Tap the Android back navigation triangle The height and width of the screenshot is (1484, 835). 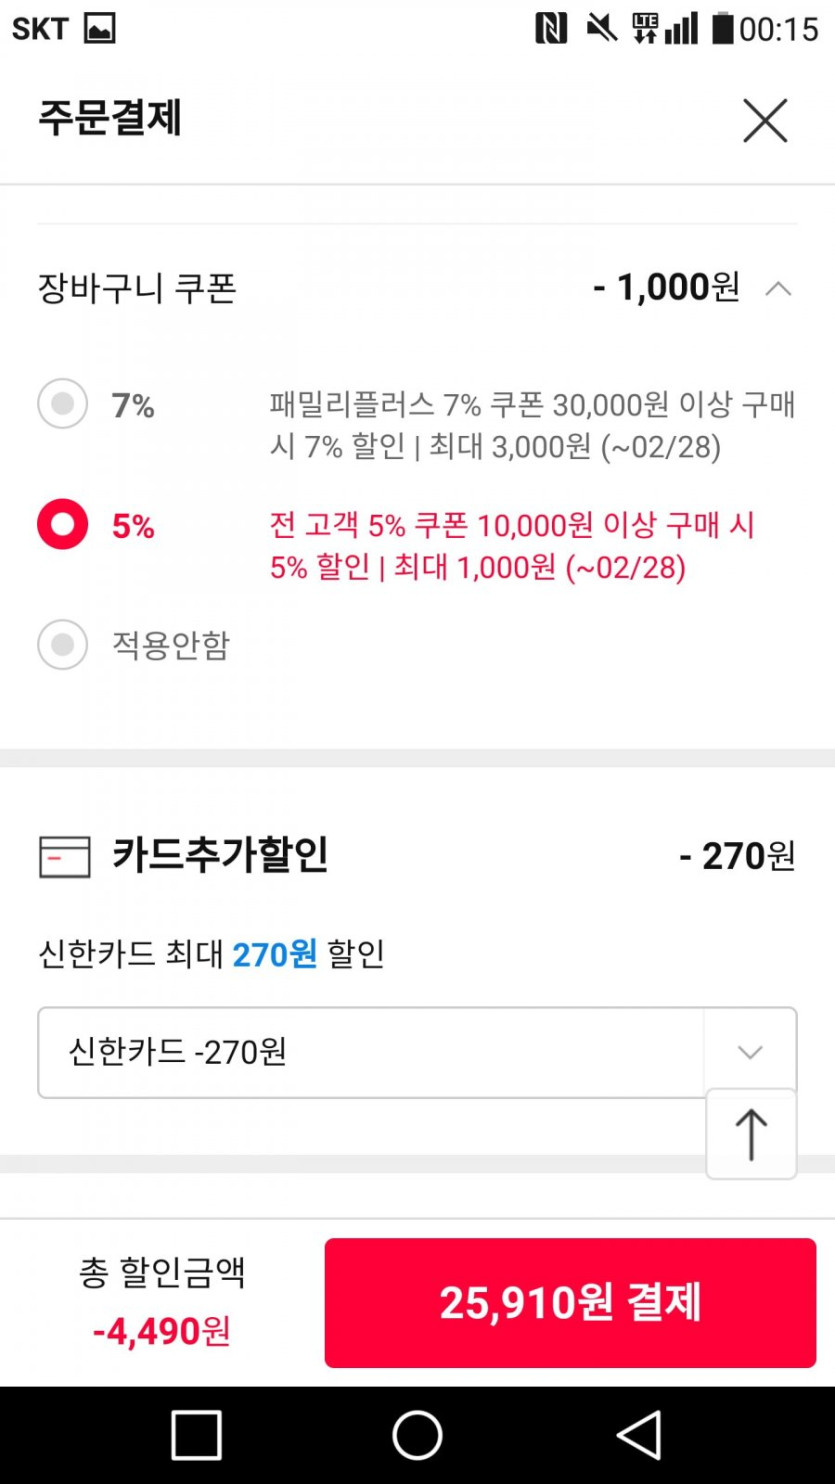pos(639,1435)
